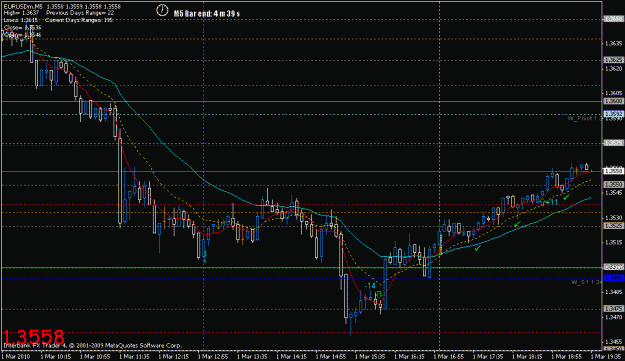Image resolution: width=625 pixels, height=361 pixels.
Task: Click the Interbank FX Trader 4 copyright text
Action: pyautogui.click(x=92, y=345)
